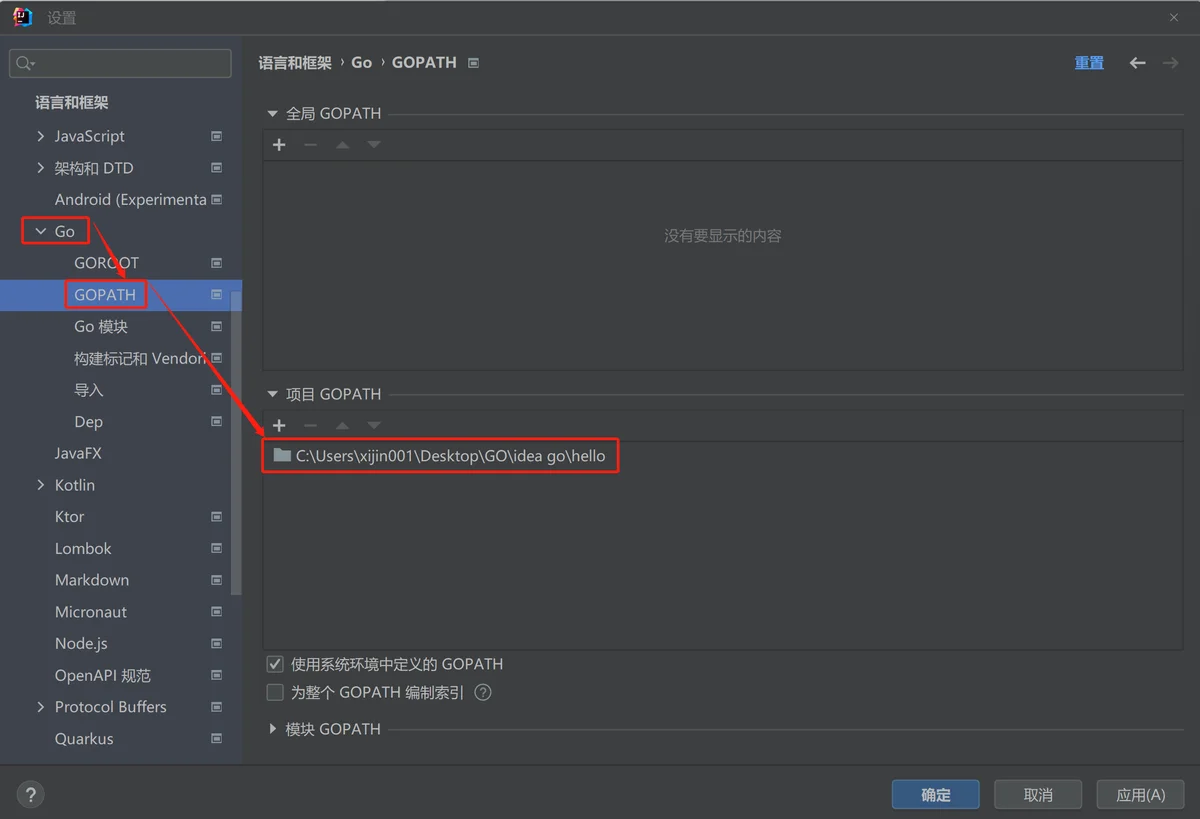
Task: Click the settings tree scrollbar
Action: (236, 443)
